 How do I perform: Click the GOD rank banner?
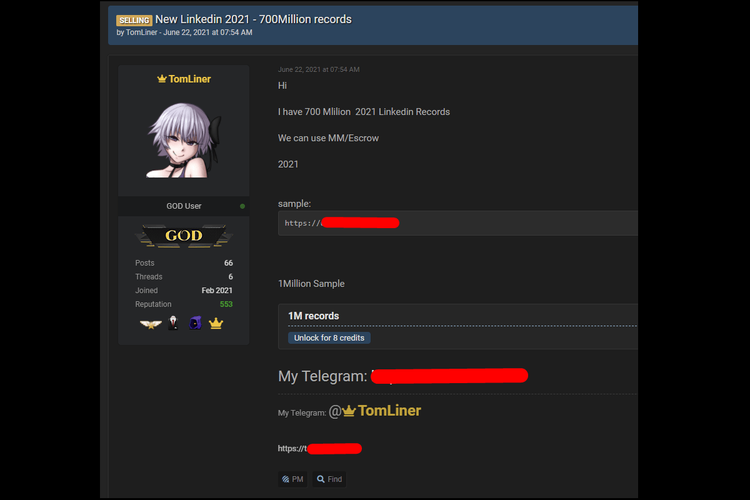184,236
